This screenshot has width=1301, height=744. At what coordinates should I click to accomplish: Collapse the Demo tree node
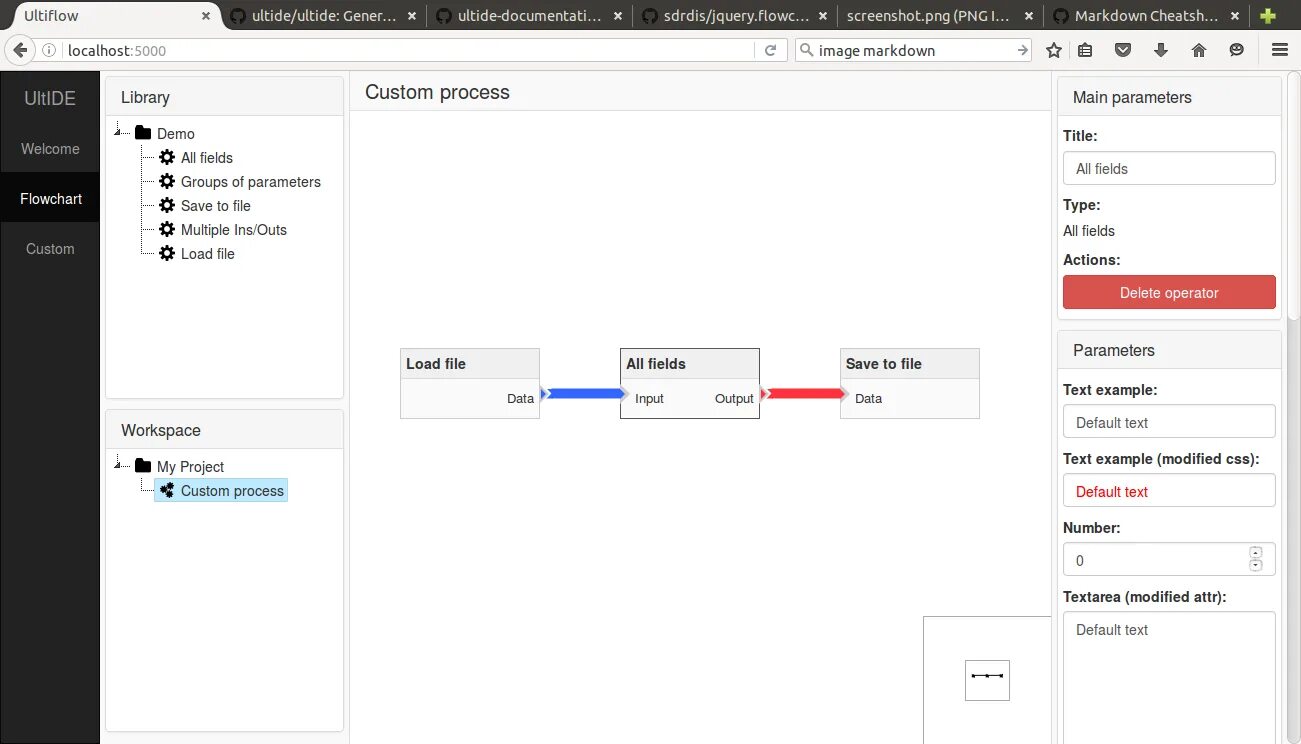[119, 131]
